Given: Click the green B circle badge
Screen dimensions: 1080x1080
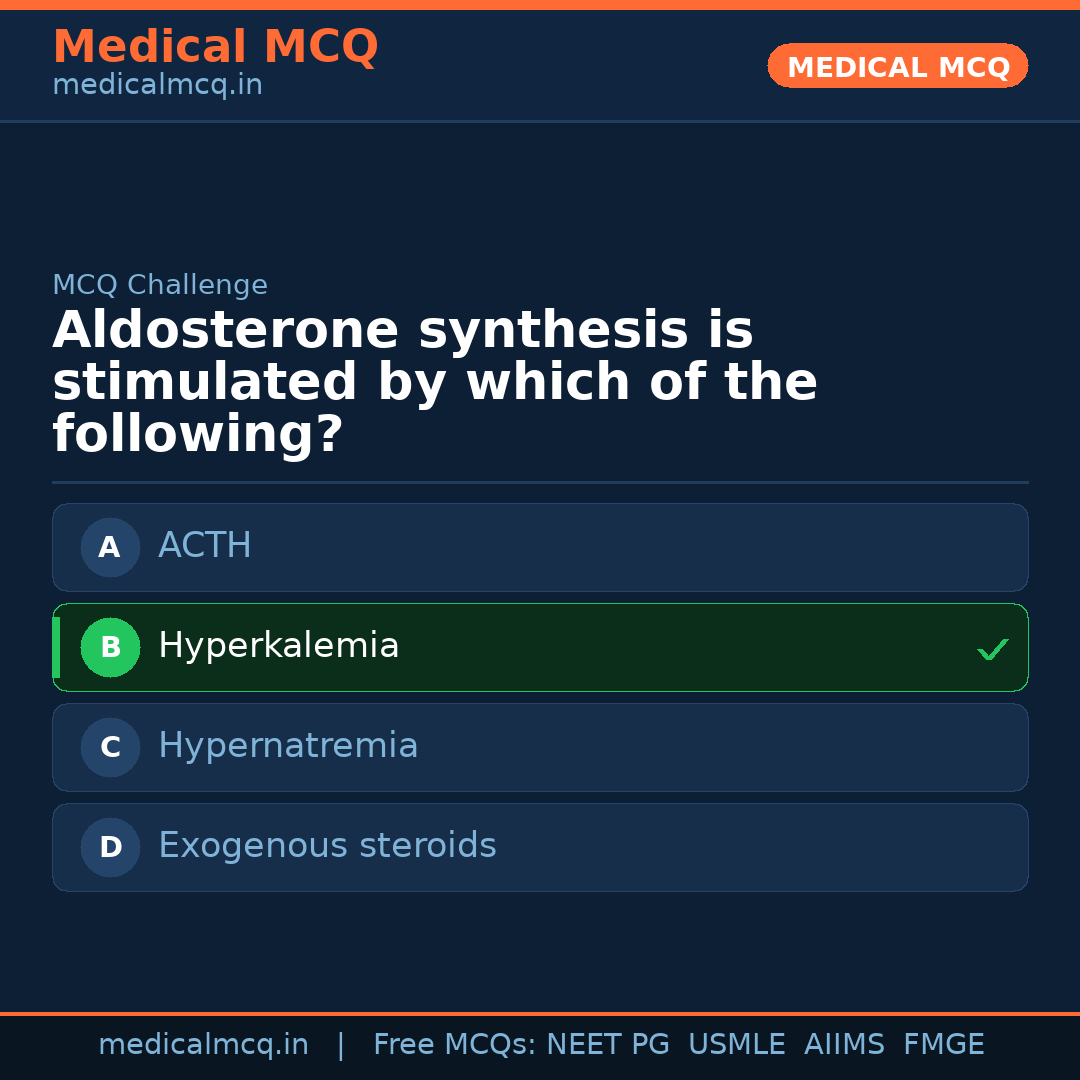Looking at the screenshot, I should click(x=110, y=647).
